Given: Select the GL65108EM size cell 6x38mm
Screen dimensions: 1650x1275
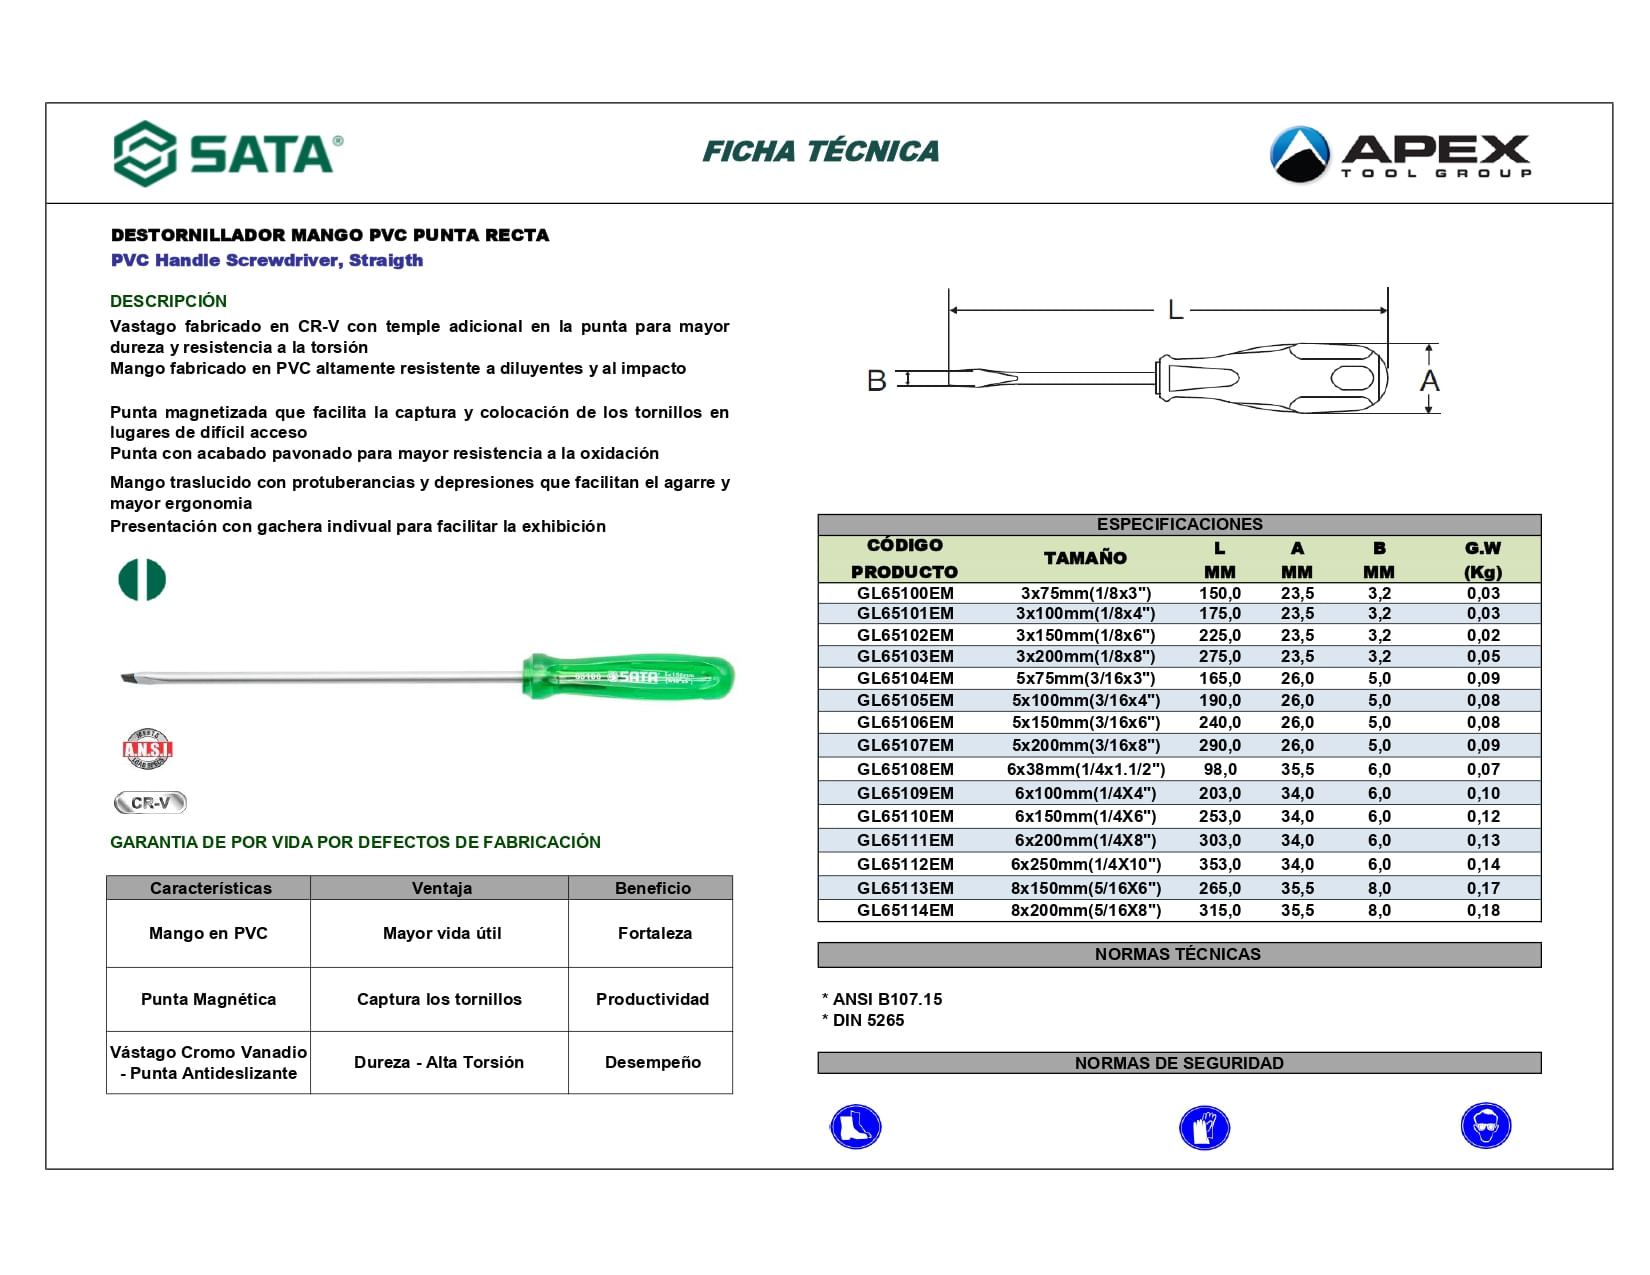Looking at the screenshot, I should click(x=1086, y=769).
